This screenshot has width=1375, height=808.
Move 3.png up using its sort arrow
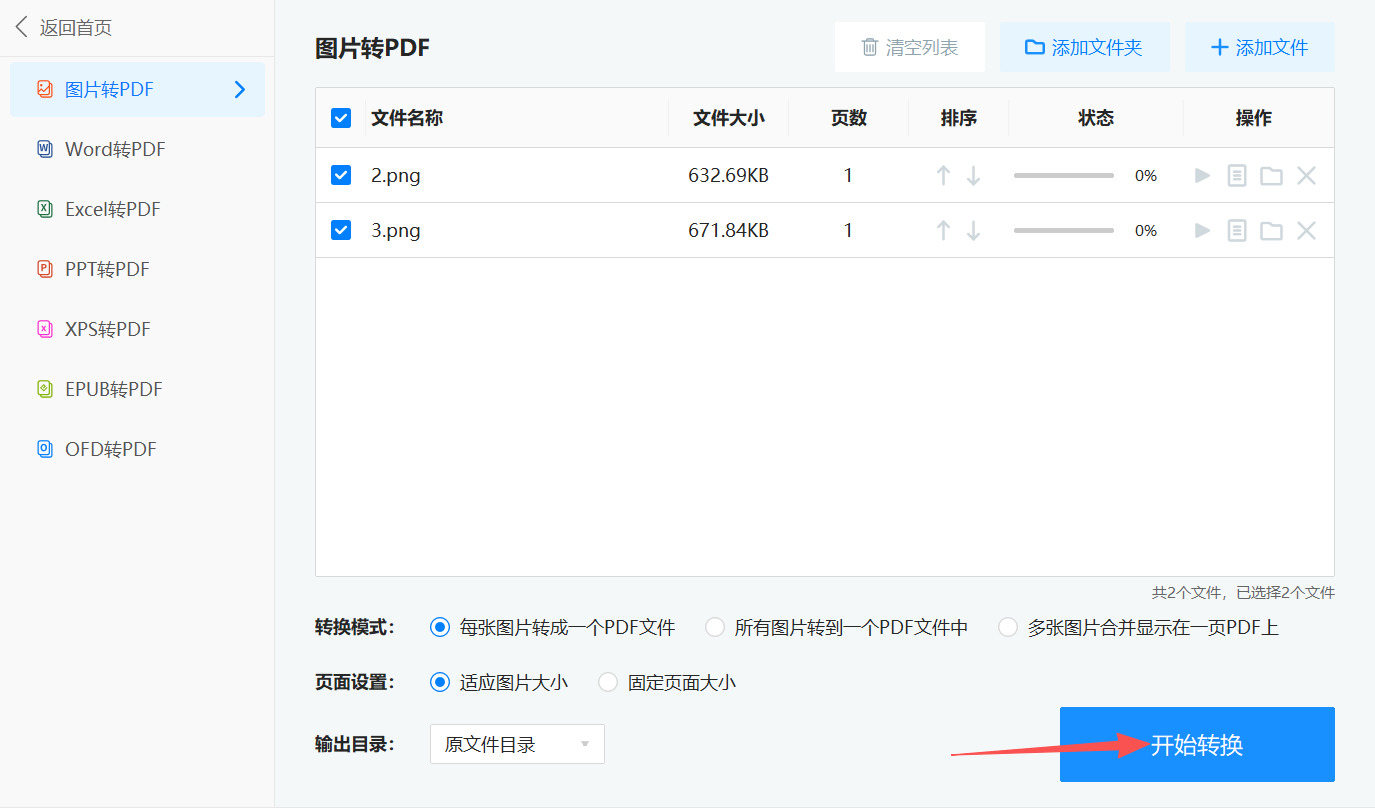coord(943,230)
